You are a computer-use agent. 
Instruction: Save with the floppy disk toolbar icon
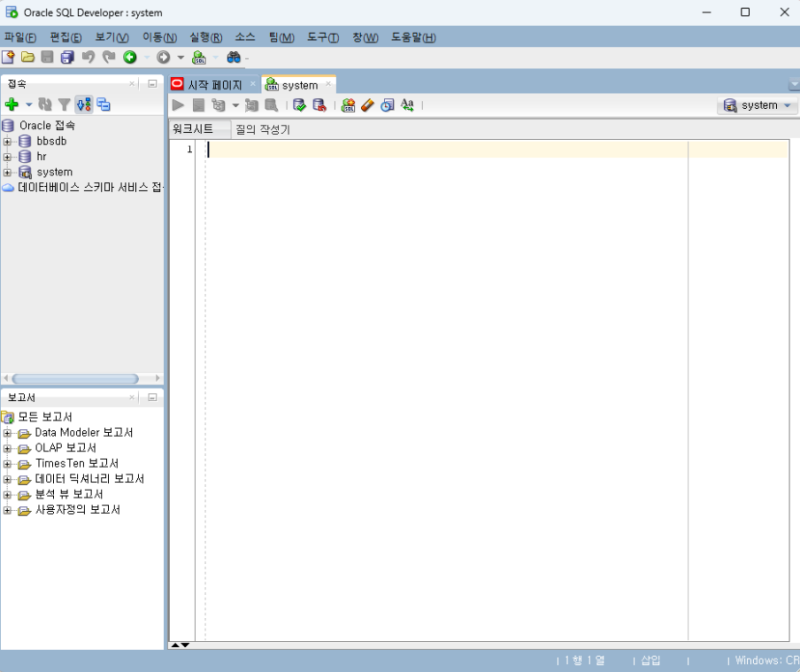click(45, 57)
